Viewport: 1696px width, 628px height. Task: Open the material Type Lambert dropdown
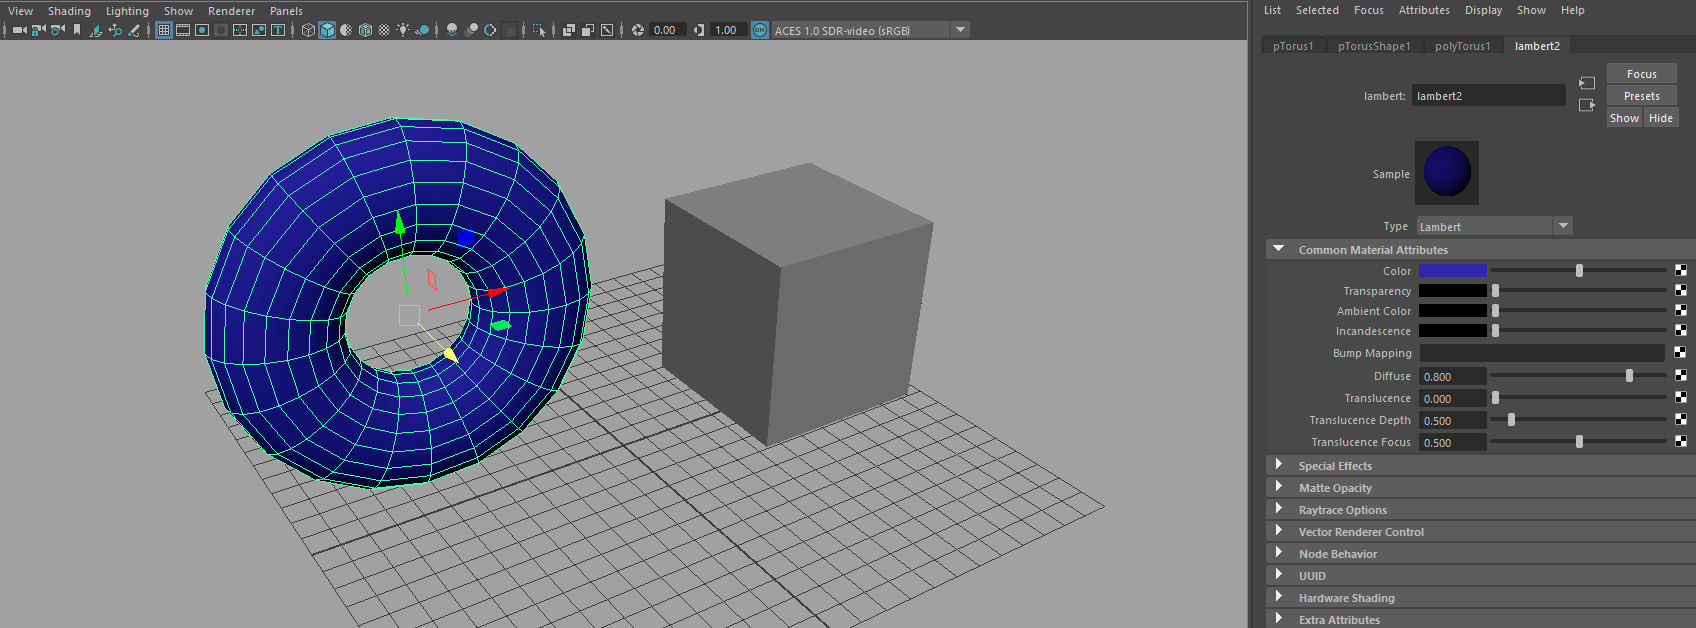pos(1494,226)
